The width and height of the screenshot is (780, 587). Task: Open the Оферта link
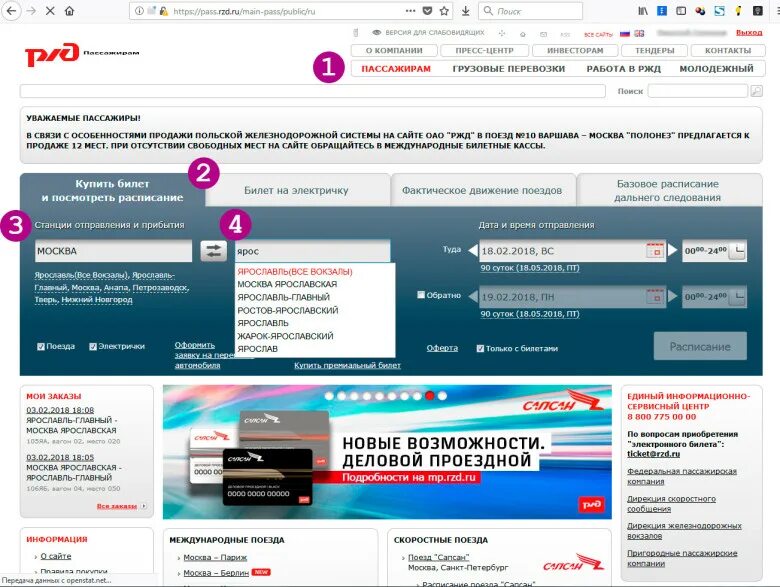click(x=442, y=348)
